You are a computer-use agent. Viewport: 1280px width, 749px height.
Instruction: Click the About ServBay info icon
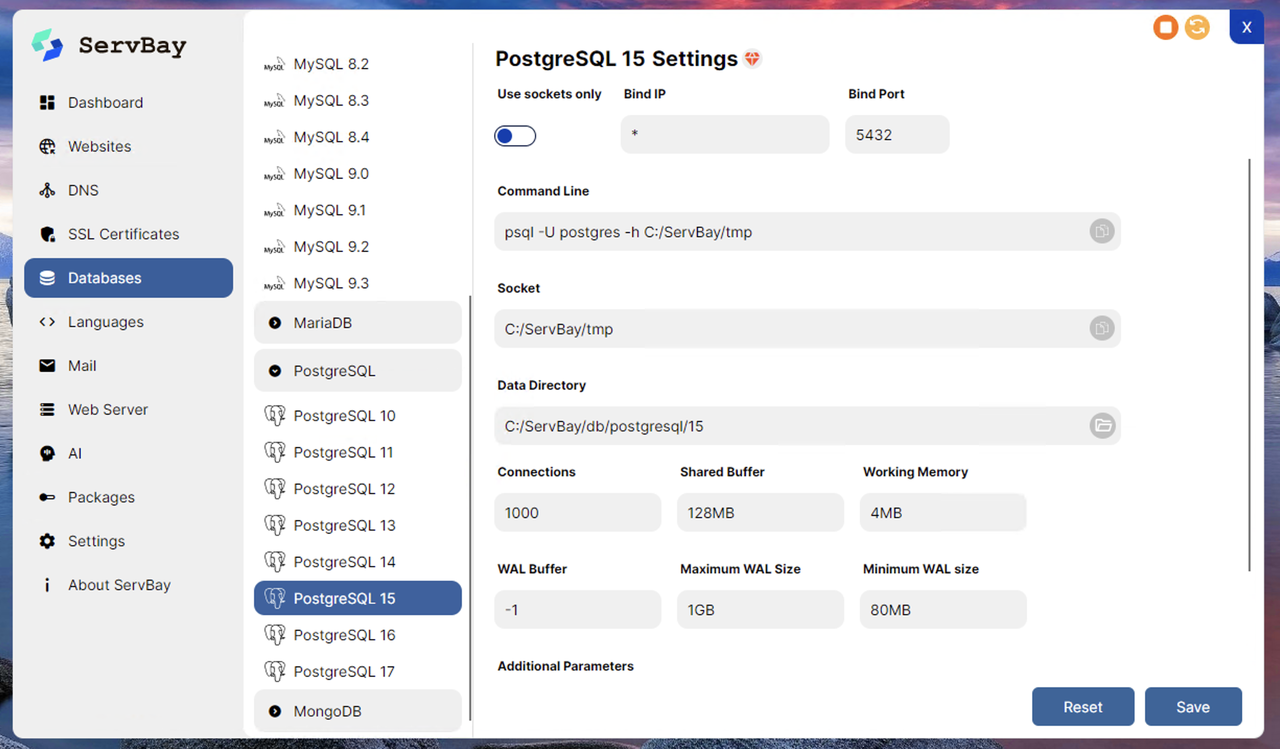[47, 585]
